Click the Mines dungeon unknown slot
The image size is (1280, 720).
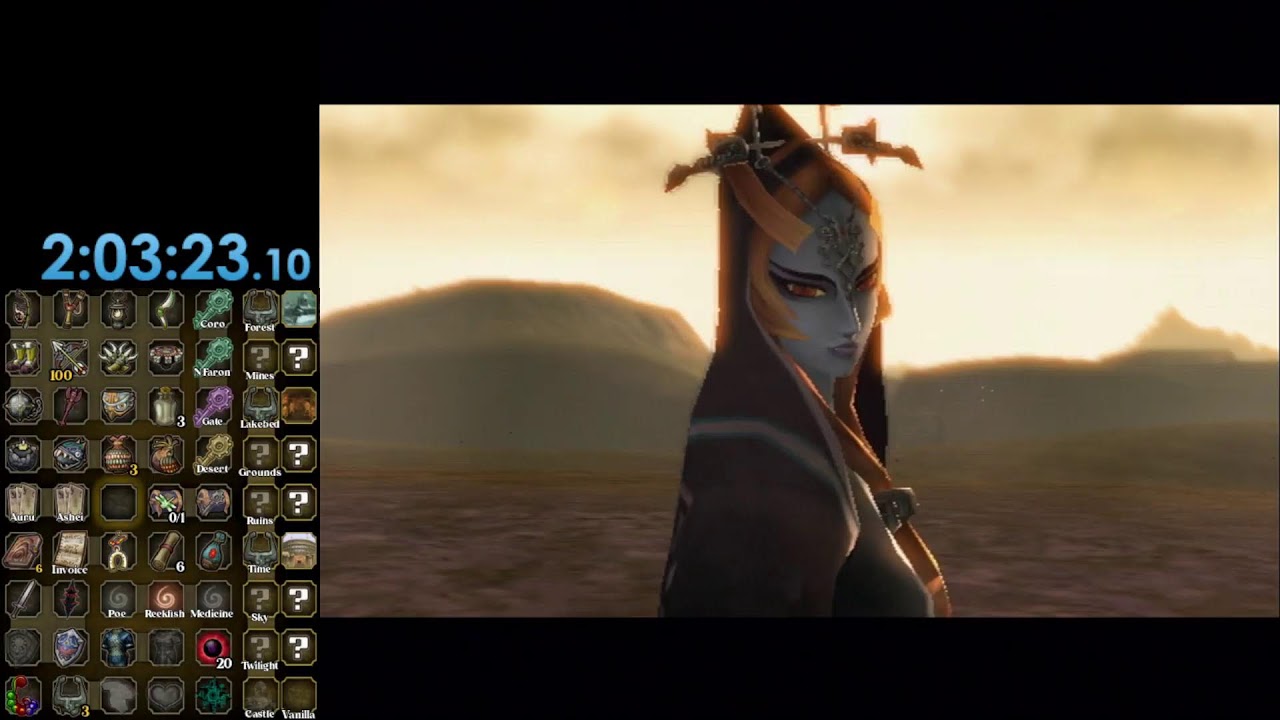[x=260, y=358]
